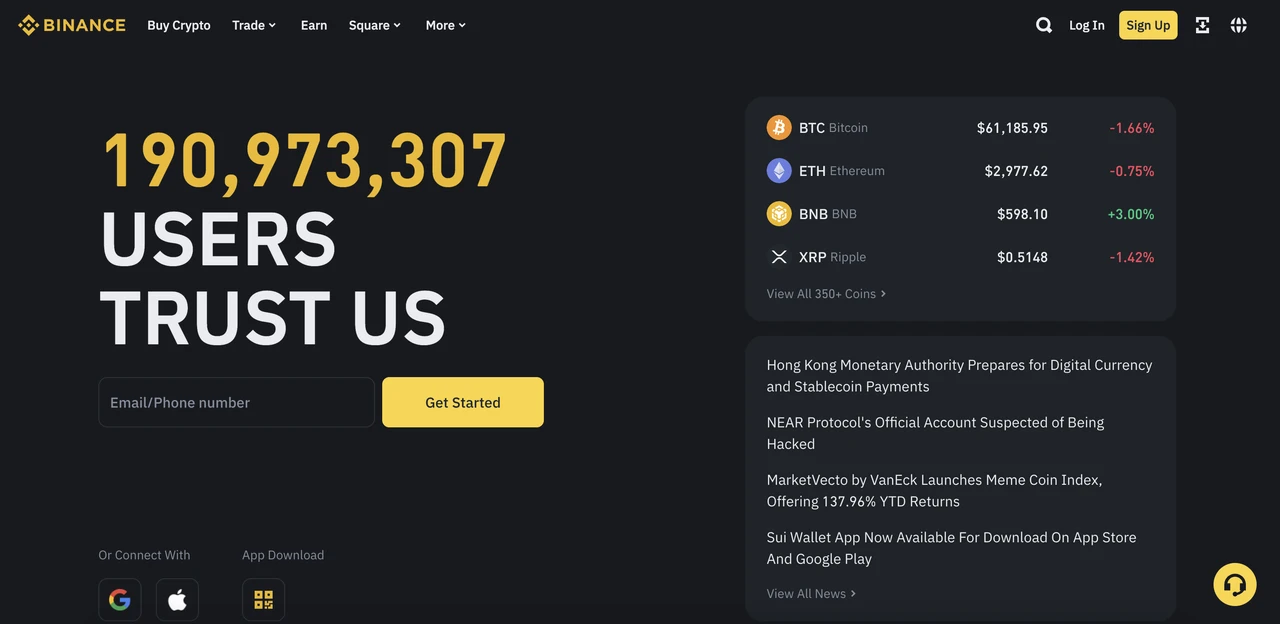Screen dimensions: 1280x624
Task: Click the Binance logo
Action: (x=72, y=25)
